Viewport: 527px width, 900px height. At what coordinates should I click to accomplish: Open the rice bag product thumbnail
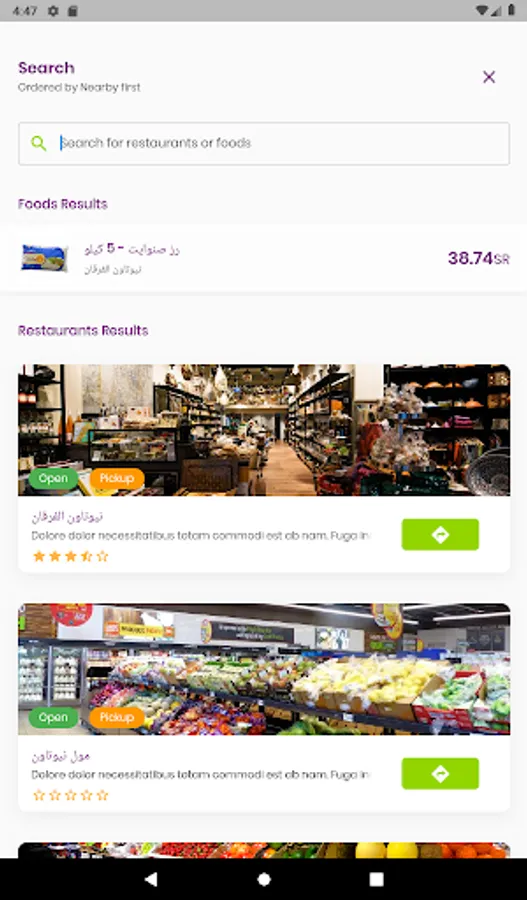pyautogui.click(x=44, y=258)
